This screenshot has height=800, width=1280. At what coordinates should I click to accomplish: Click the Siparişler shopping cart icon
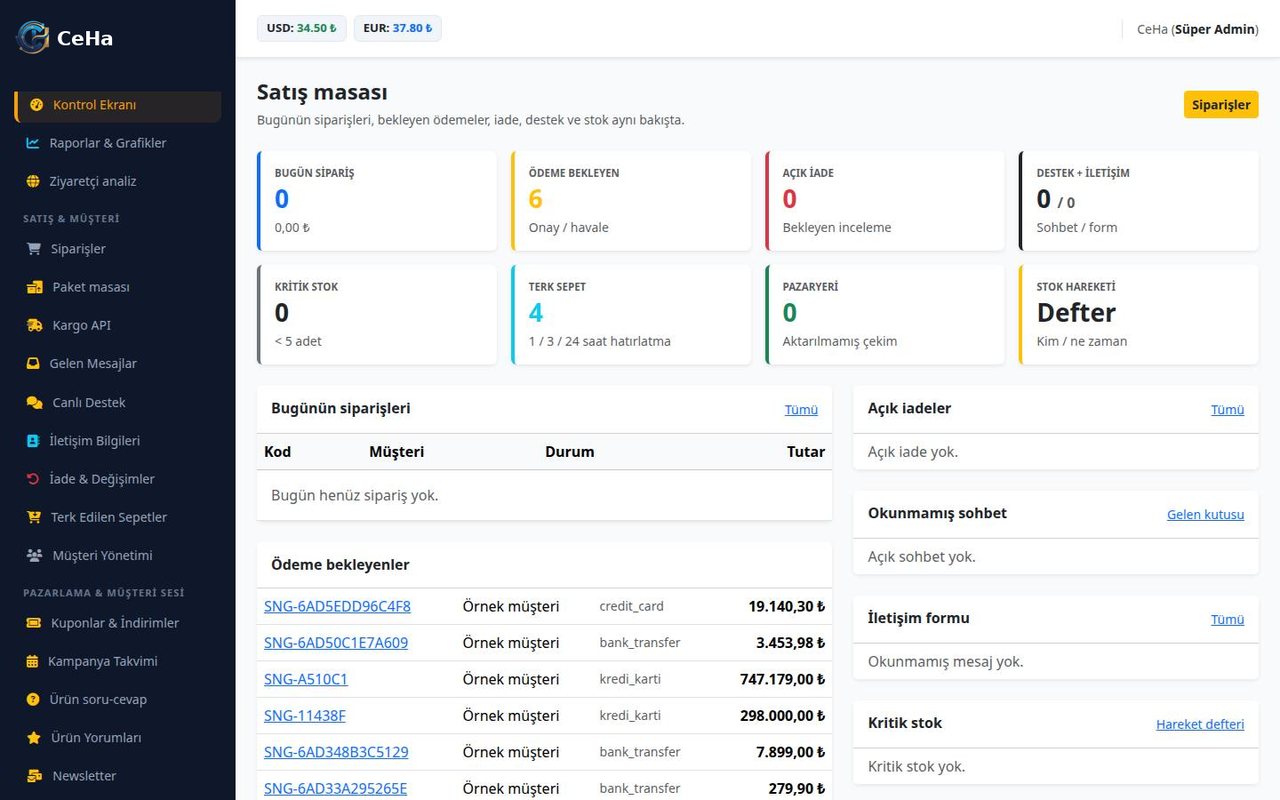[34, 249]
